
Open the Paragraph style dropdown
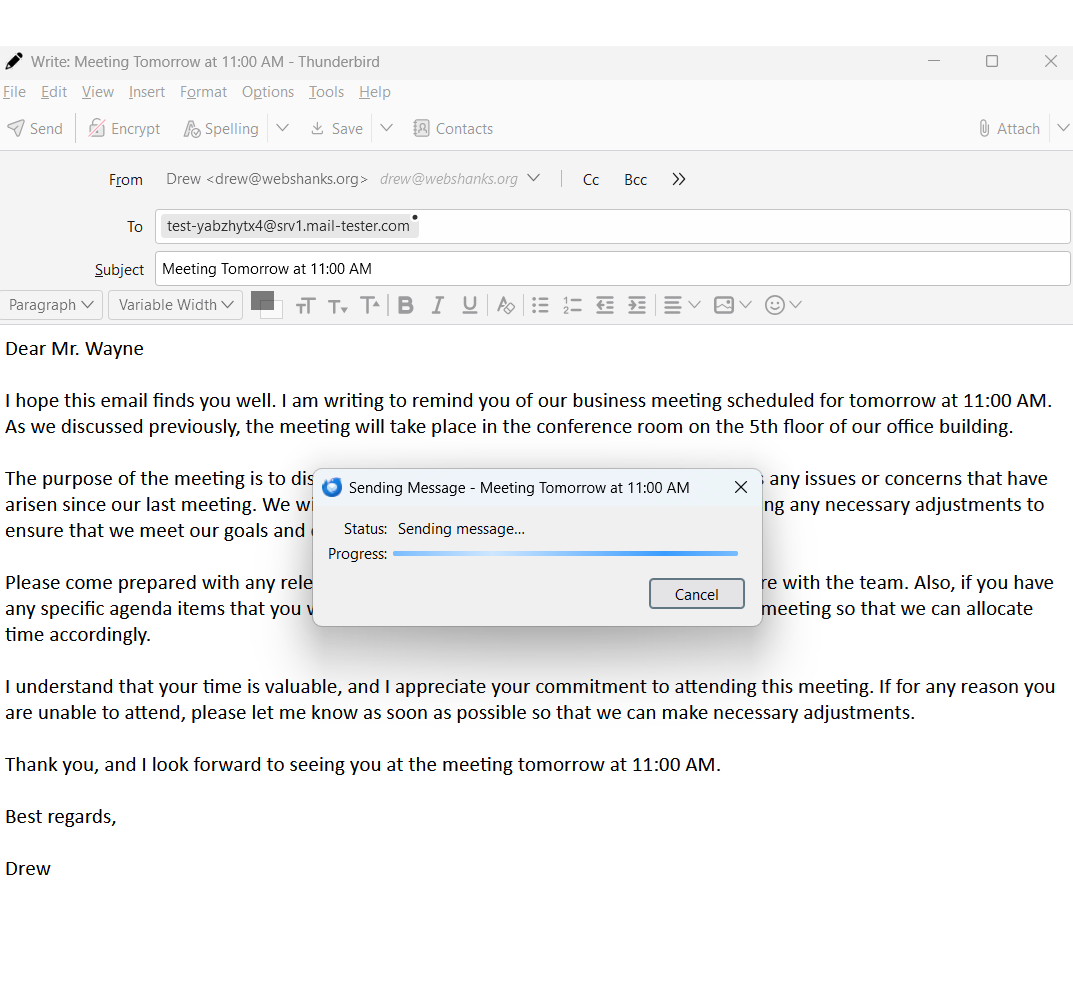pos(51,304)
